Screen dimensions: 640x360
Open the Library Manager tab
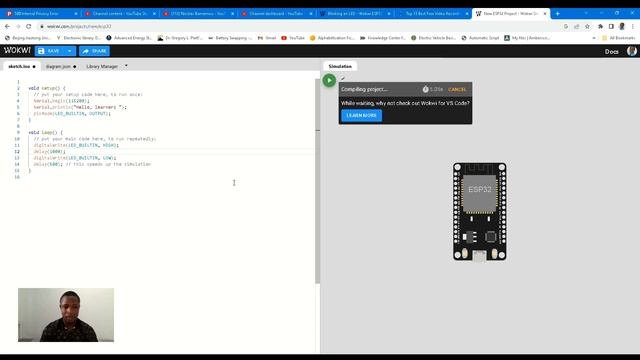[x=102, y=66]
